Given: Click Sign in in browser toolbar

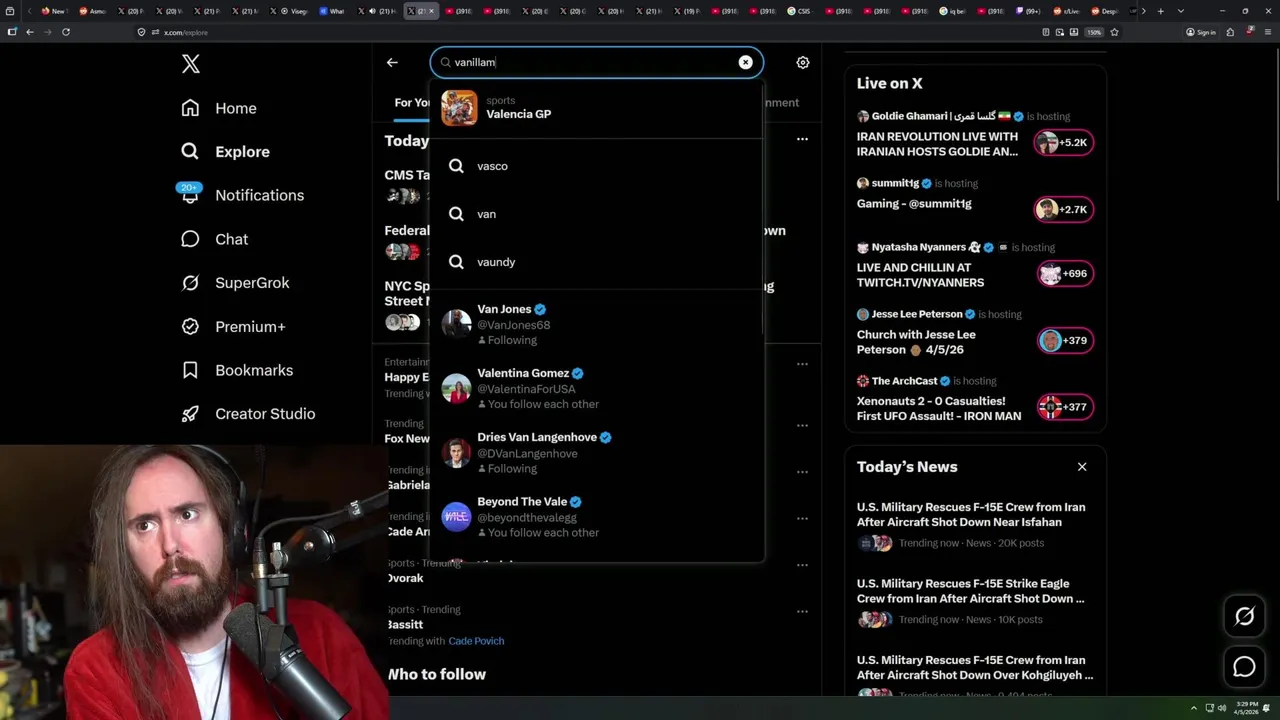Looking at the screenshot, I should tap(1201, 32).
